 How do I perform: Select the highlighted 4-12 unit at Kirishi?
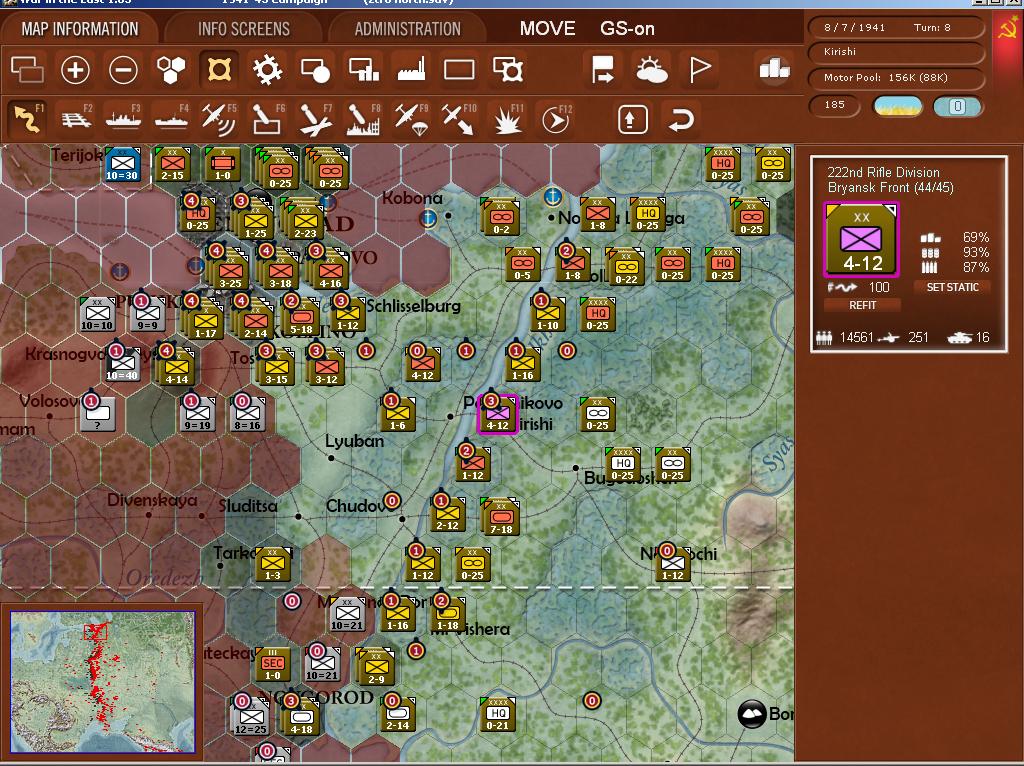pos(498,414)
